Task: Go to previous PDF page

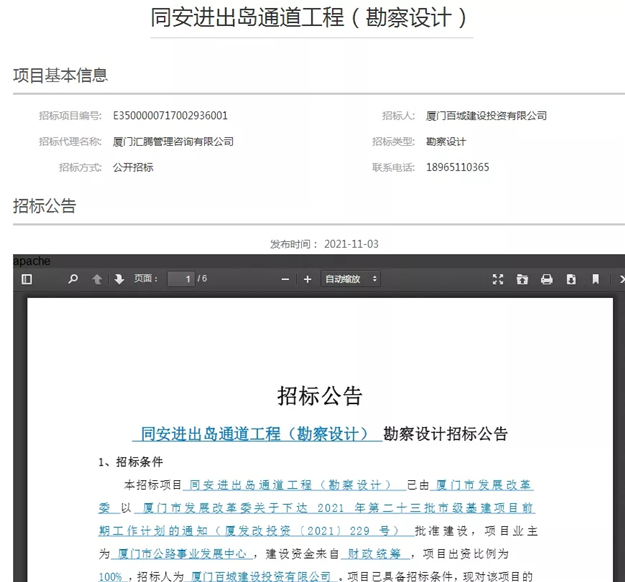Action: coord(97,279)
